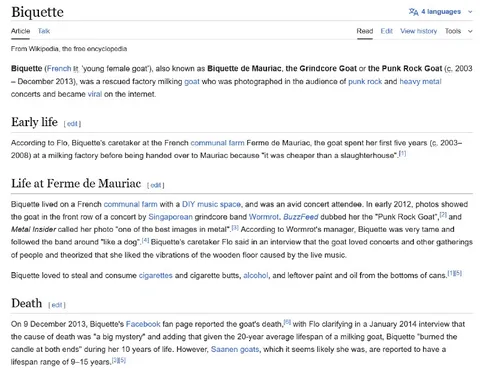Image resolution: width=480 pixels, height=382 pixels.
Task: Open communal farm link in Life section
Action: (x=130, y=204)
